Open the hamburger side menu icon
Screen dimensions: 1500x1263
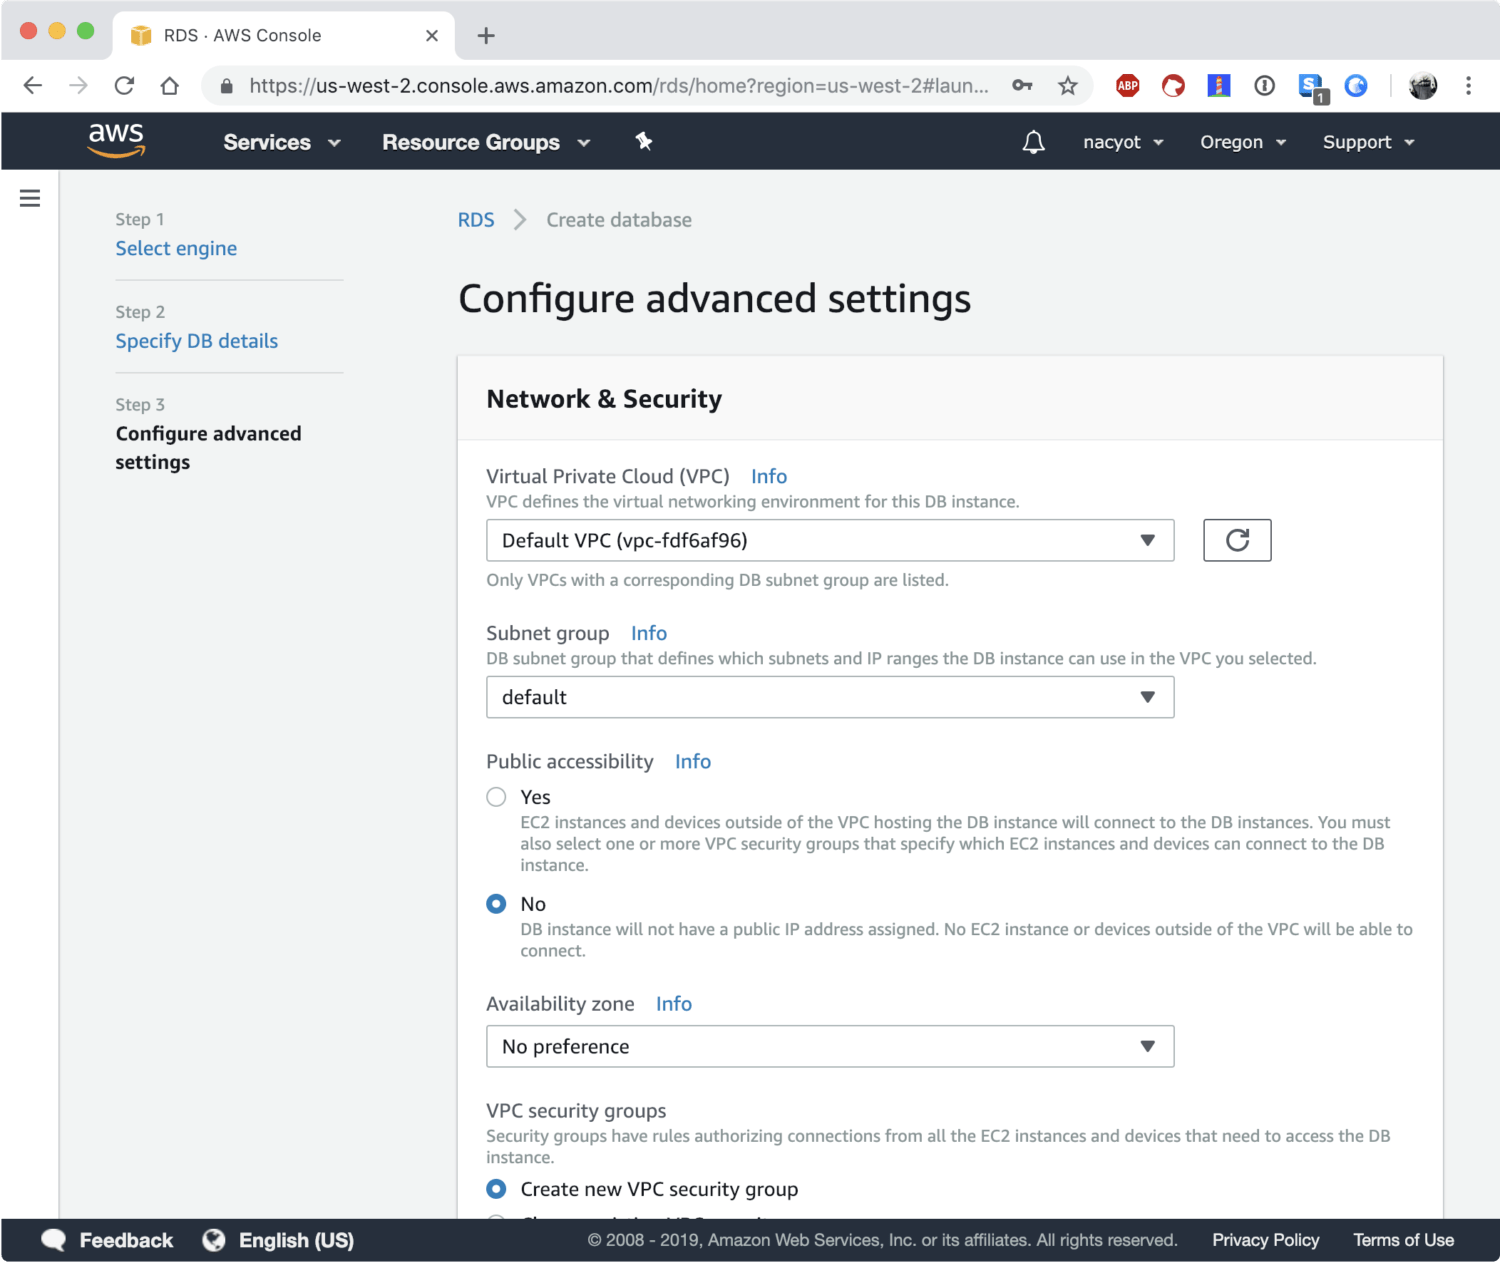[x=30, y=198]
